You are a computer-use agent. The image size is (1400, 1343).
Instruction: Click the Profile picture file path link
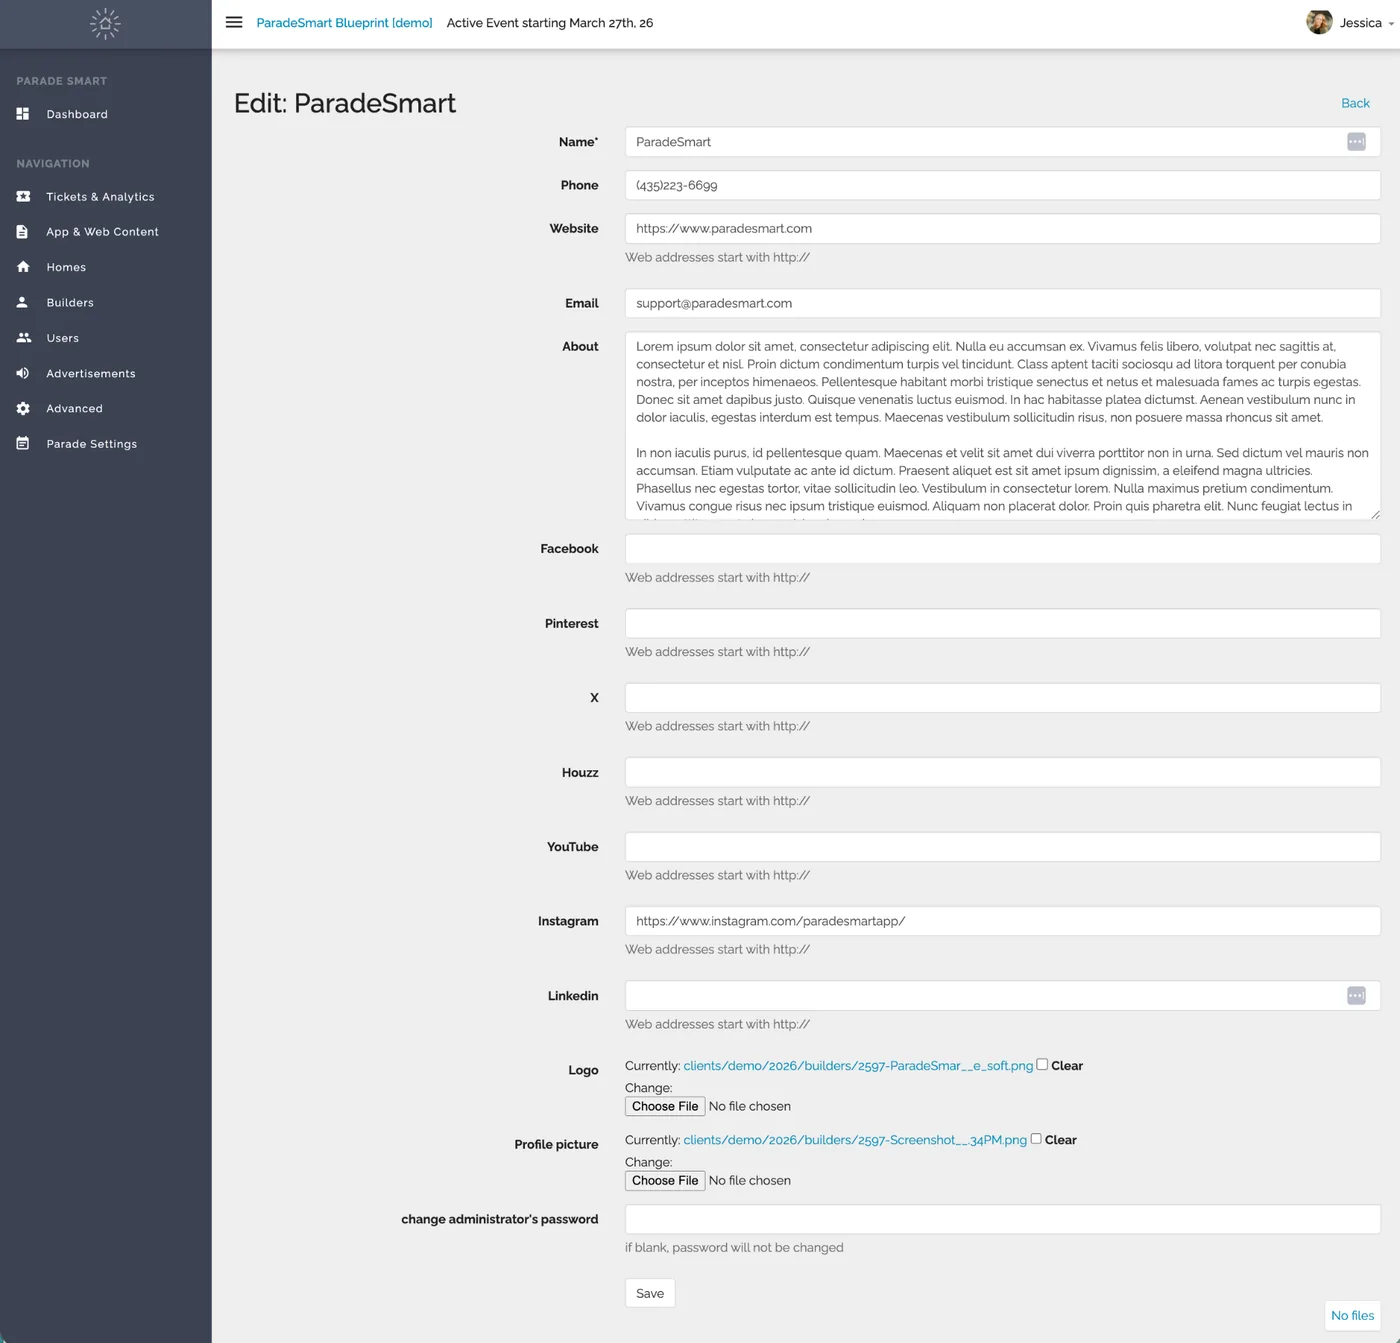point(855,1140)
